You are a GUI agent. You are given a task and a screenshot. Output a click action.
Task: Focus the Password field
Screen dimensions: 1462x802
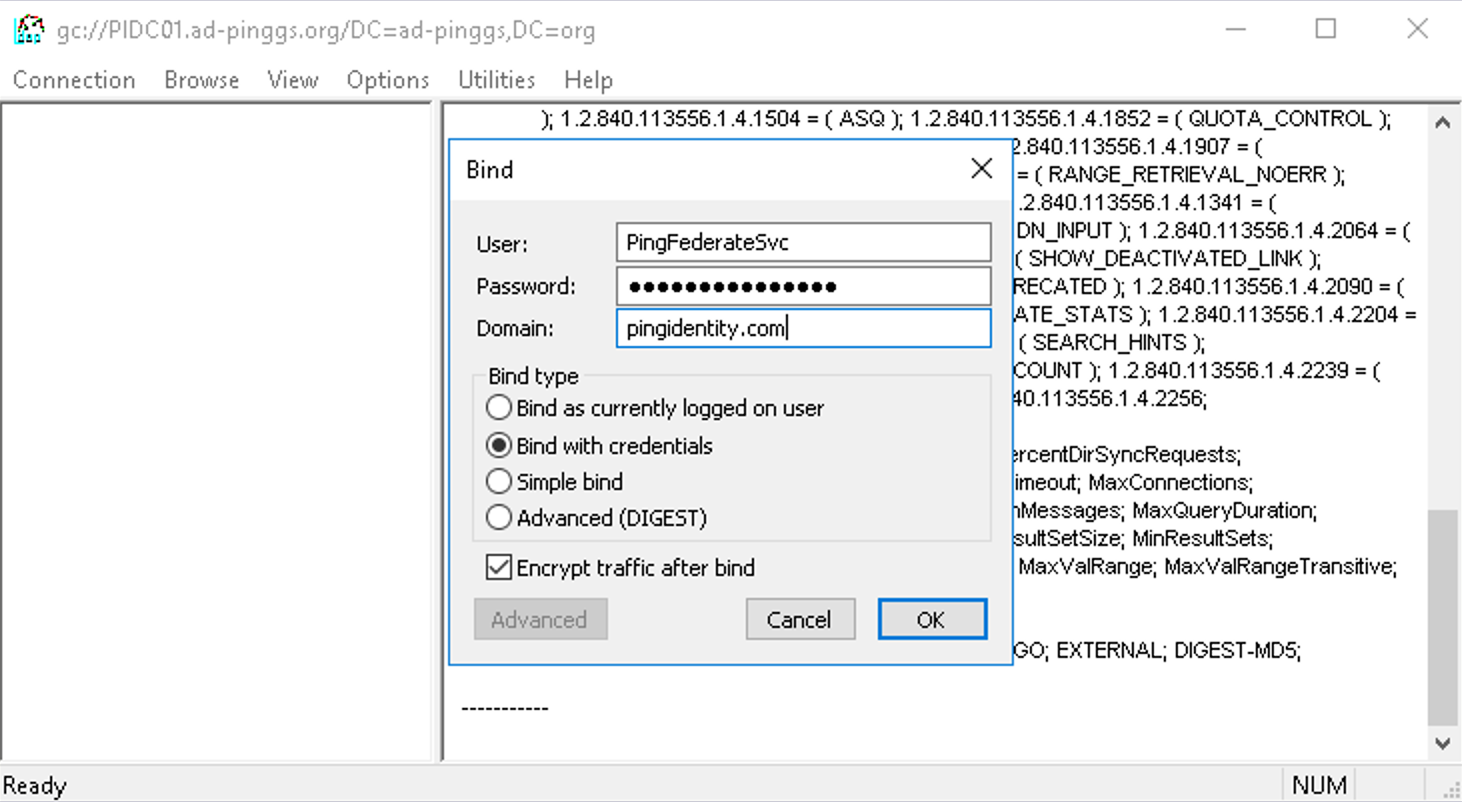click(803, 286)
